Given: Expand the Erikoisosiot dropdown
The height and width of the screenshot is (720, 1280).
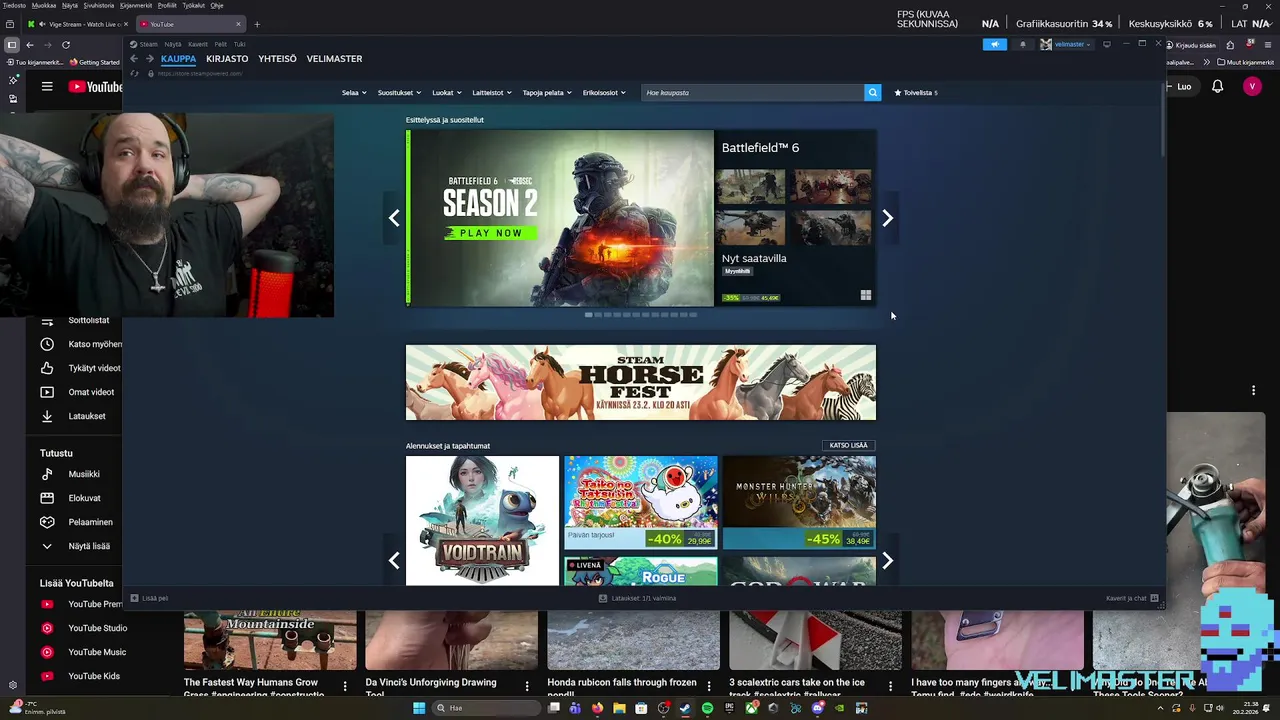Looking at the screenshot, I should coord(604,92).
